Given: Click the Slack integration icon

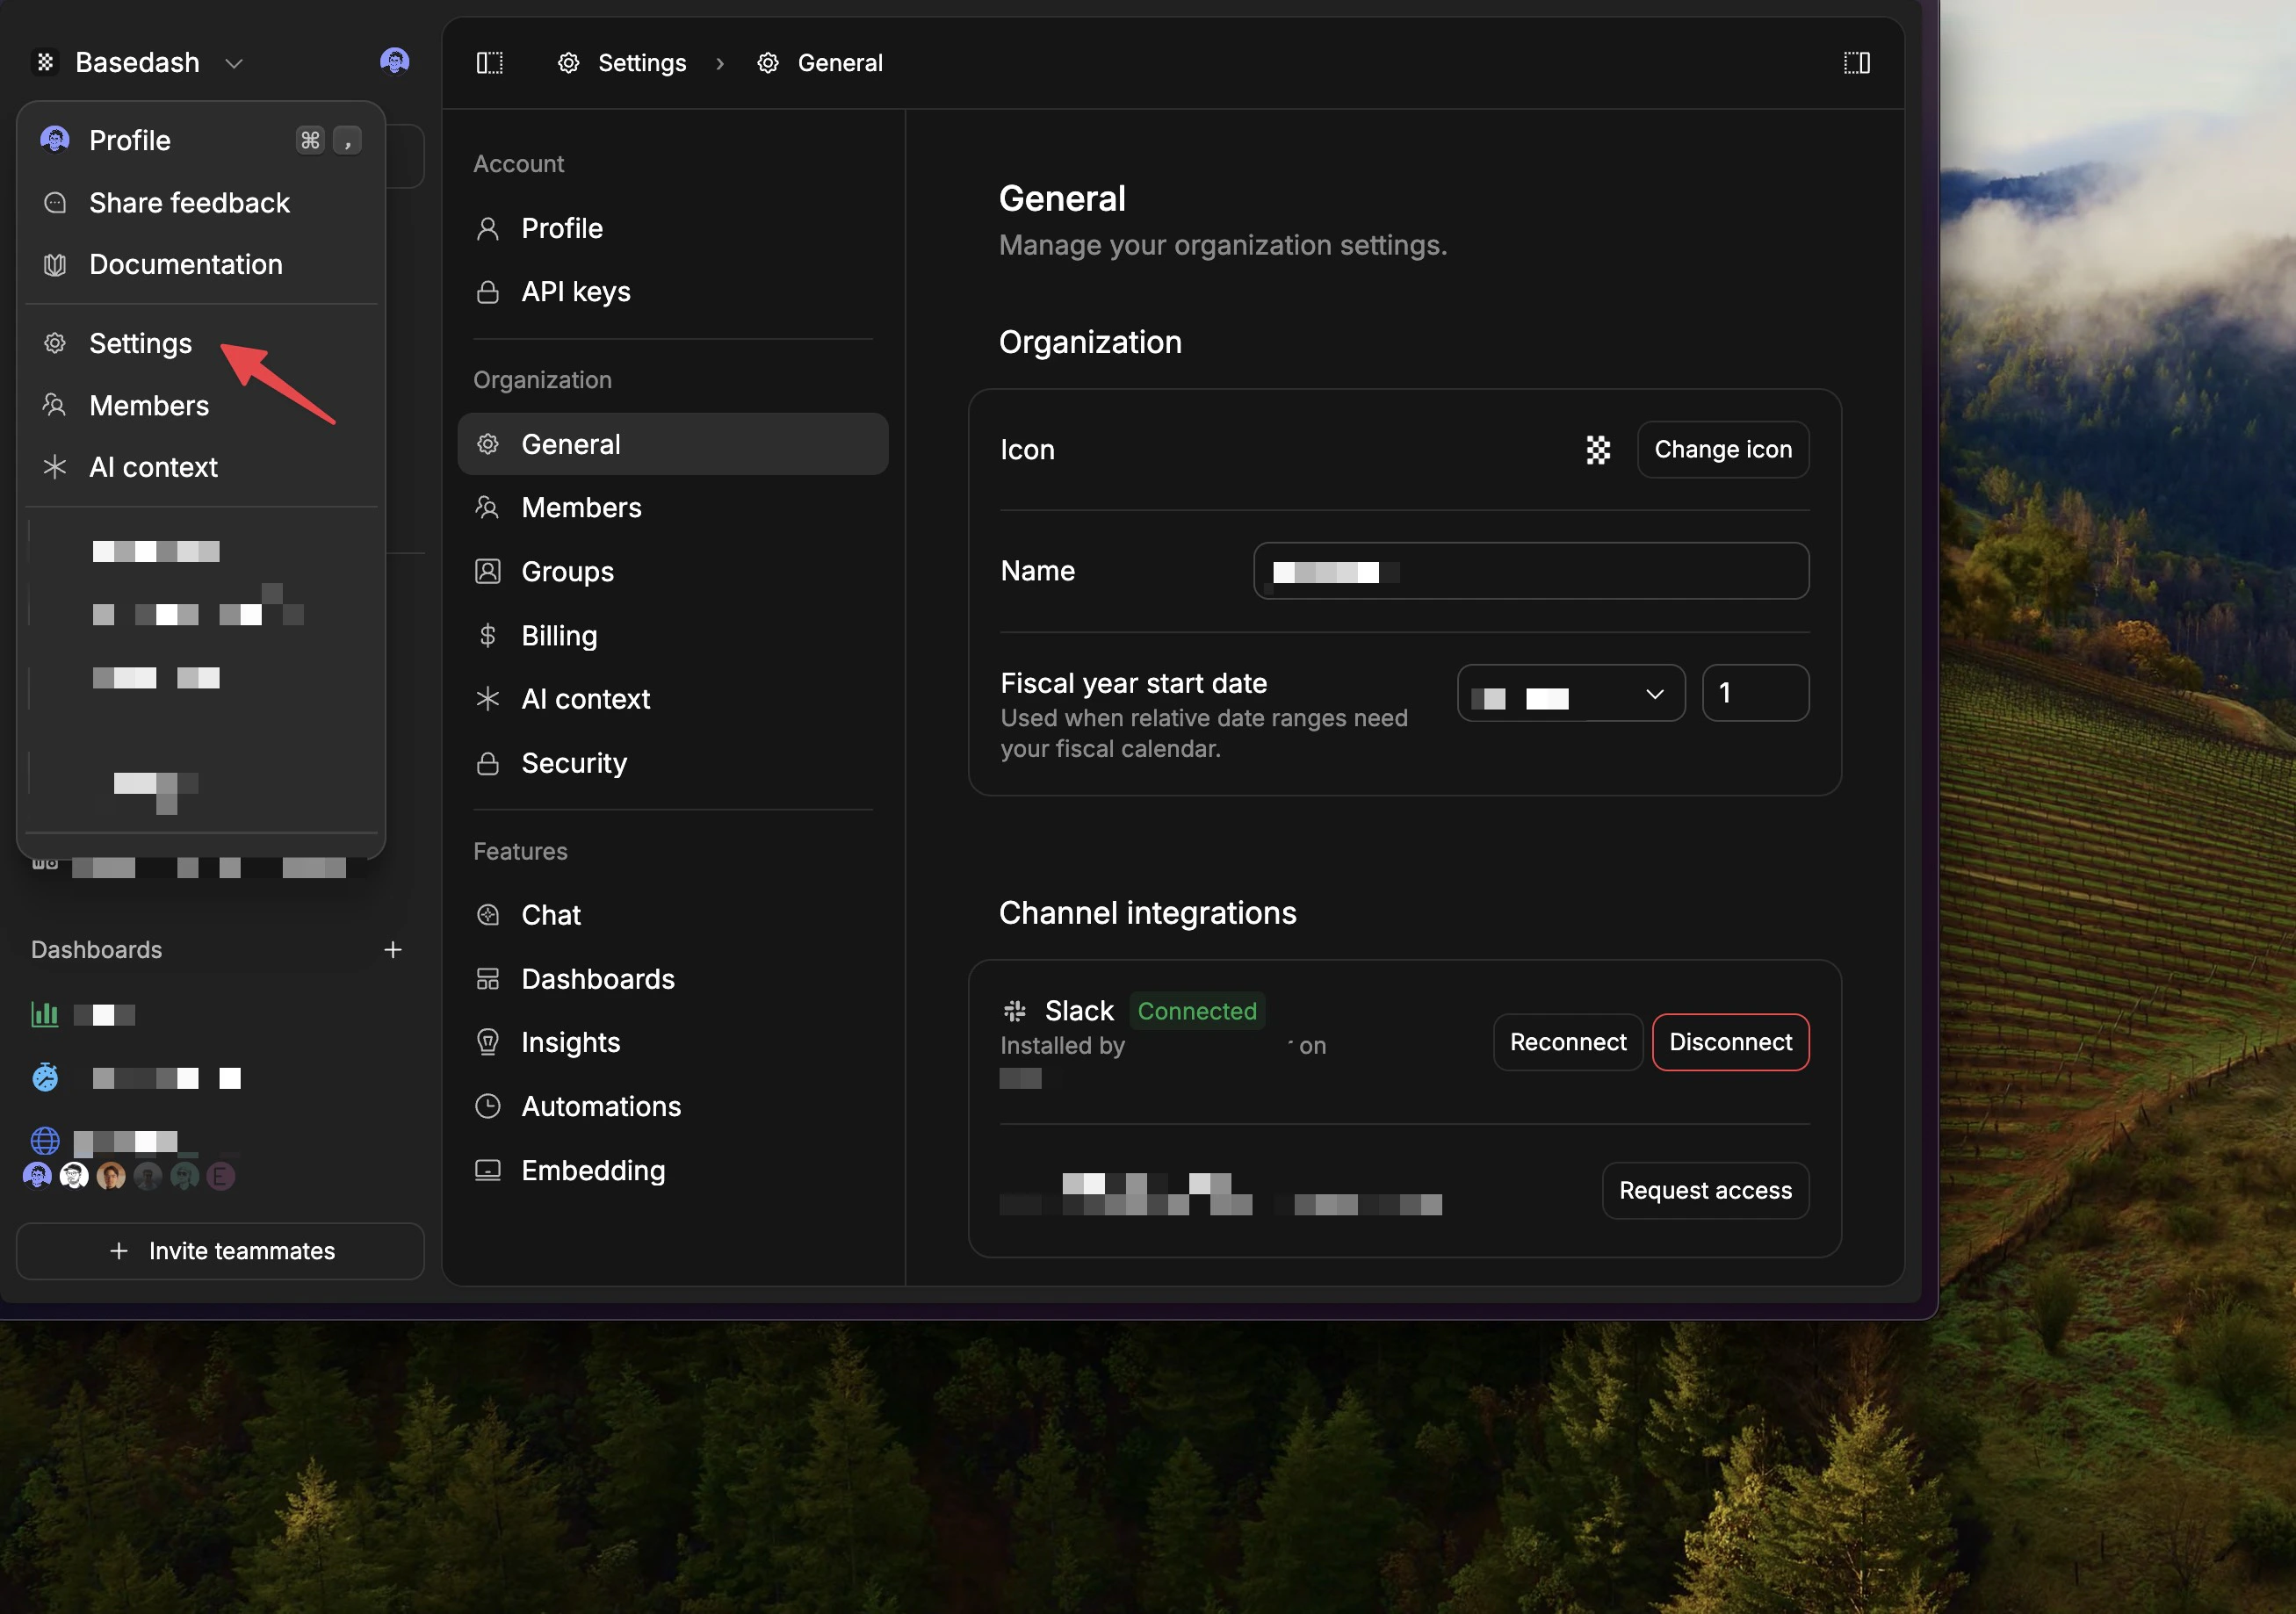Looking at the screenshot, I should coord(1014,1011).
